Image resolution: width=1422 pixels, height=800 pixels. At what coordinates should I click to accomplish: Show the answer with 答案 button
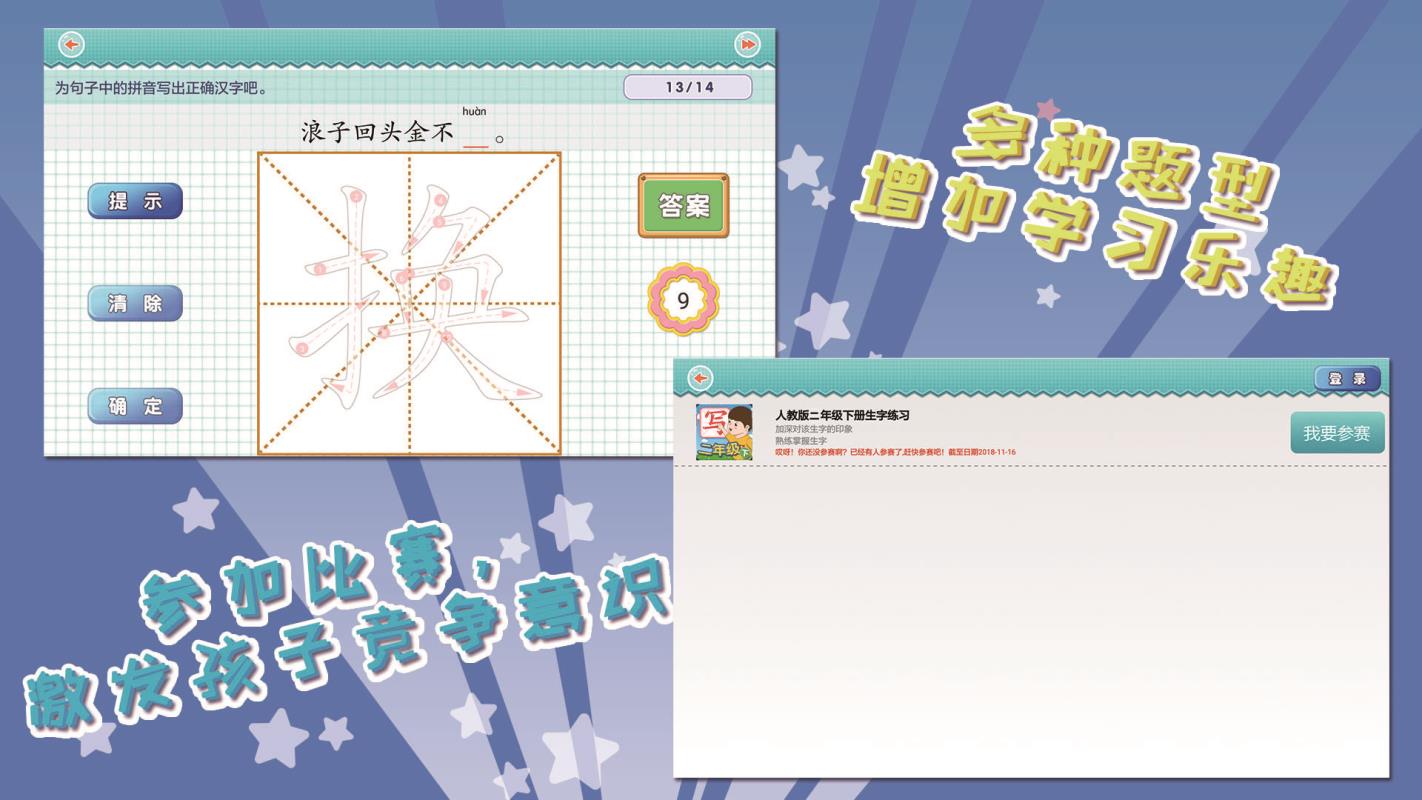(x=684, y=206)
